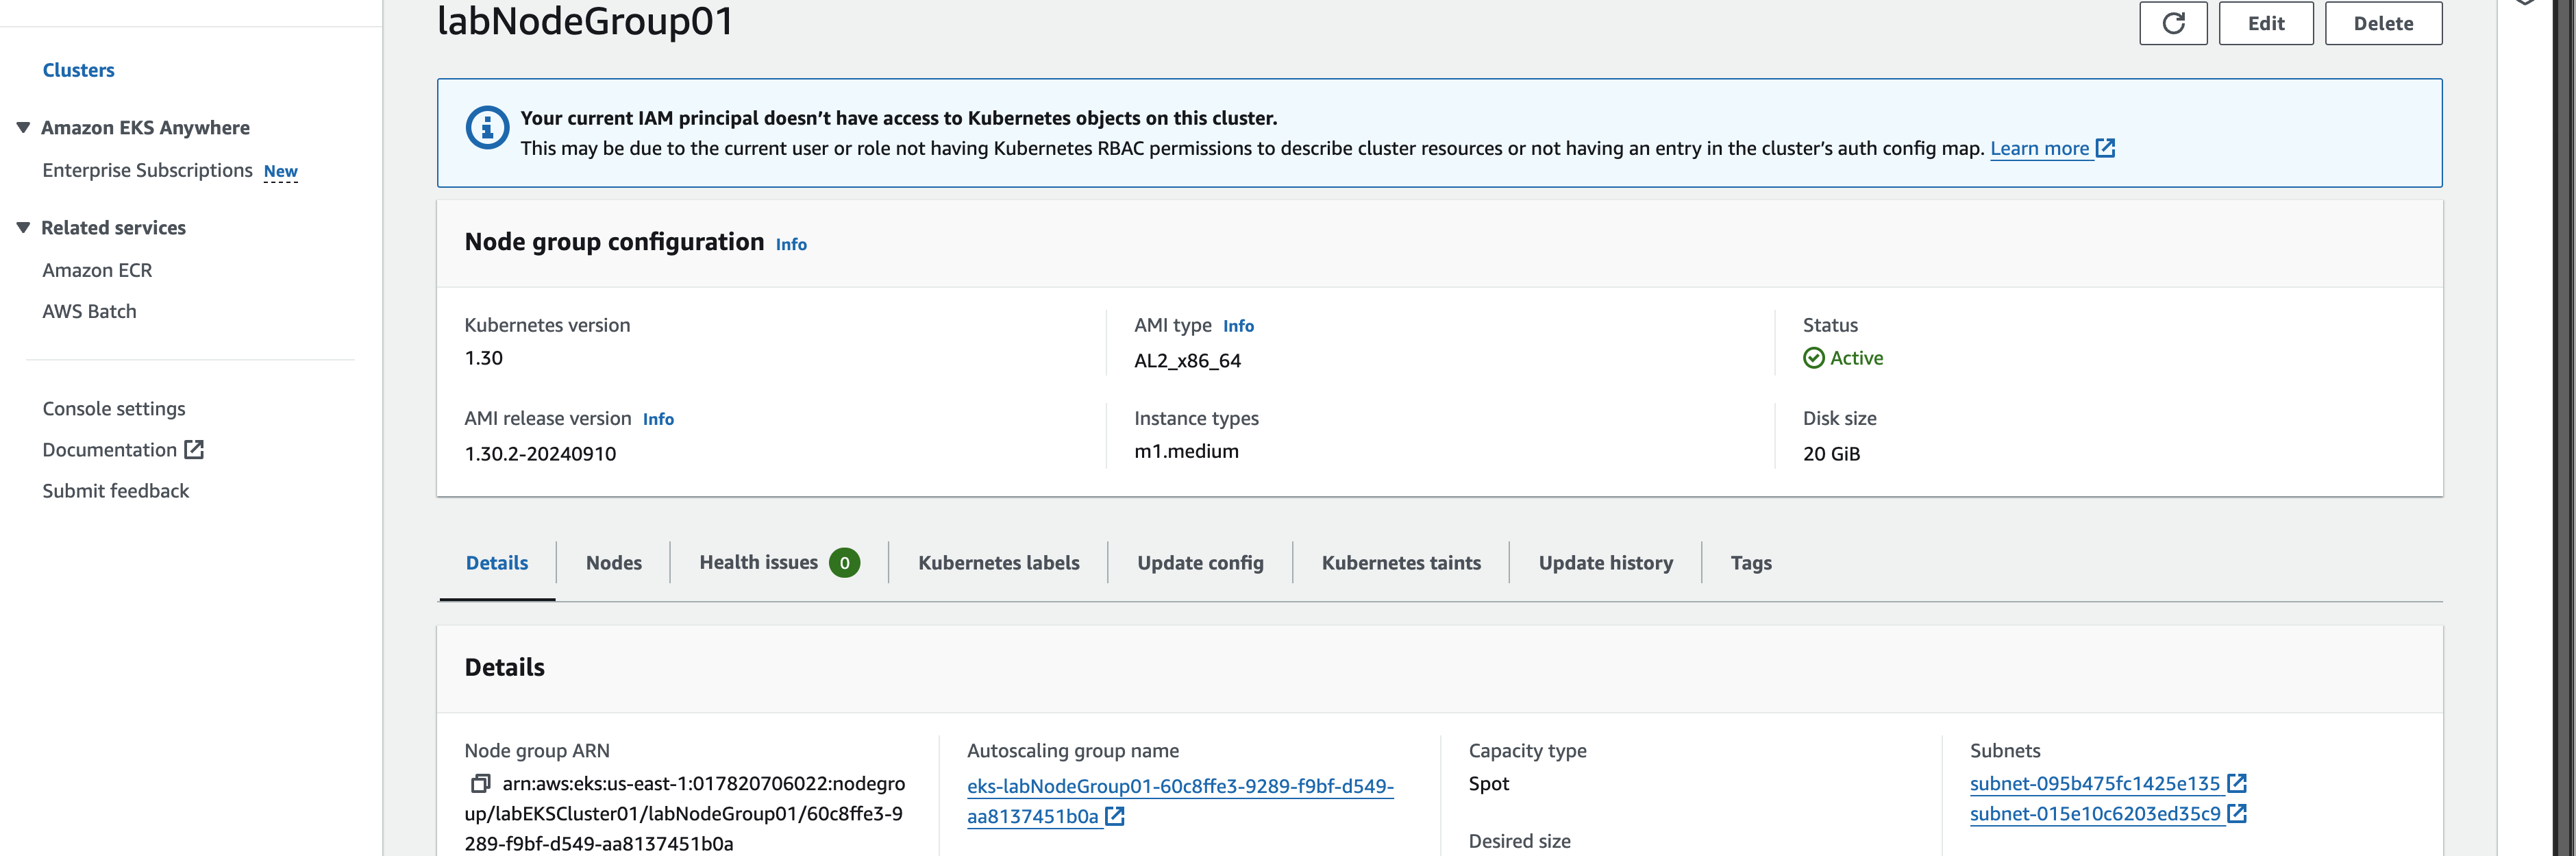The width and height of the screenshot is (2576, 856).
Task: Click the disk size value 20 GiB
Action: click(1831, 454)
